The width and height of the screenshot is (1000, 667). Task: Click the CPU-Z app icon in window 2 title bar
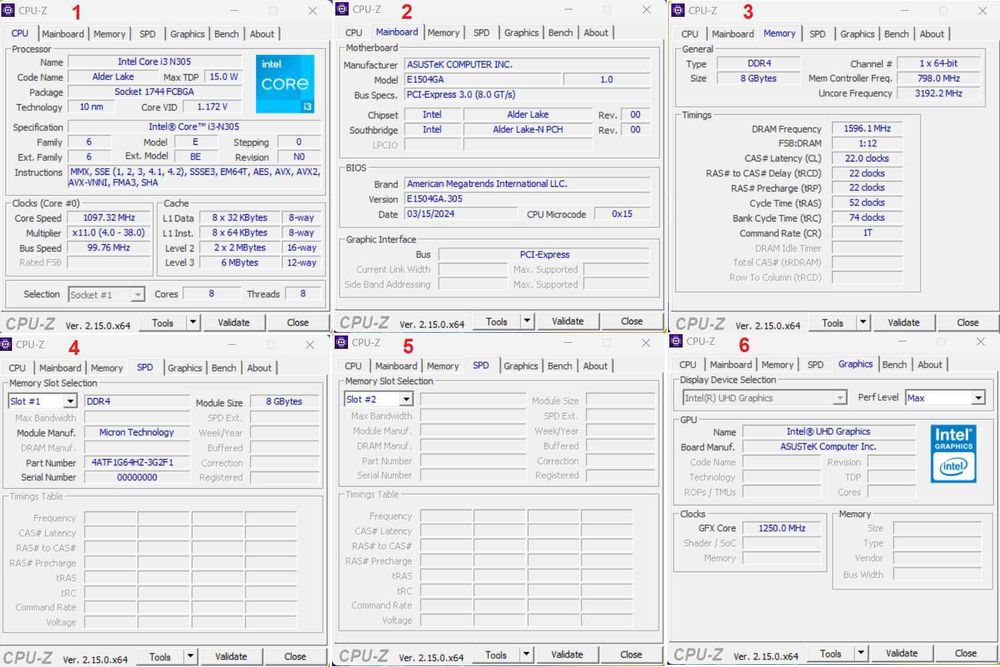pos(342,8)
